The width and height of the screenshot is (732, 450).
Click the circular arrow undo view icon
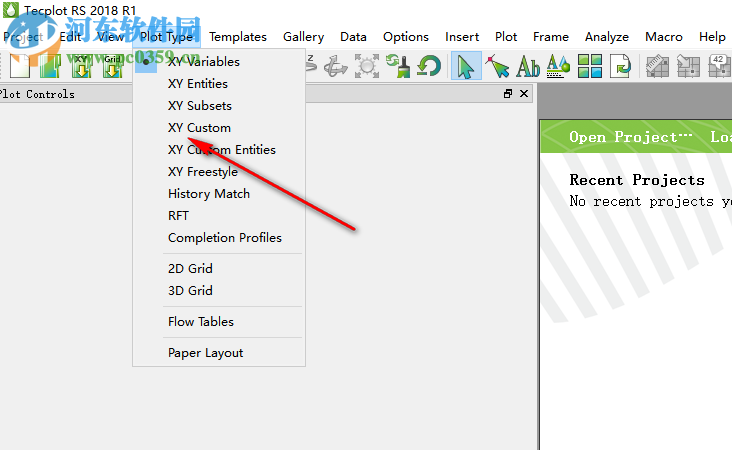tap(429, 66)
